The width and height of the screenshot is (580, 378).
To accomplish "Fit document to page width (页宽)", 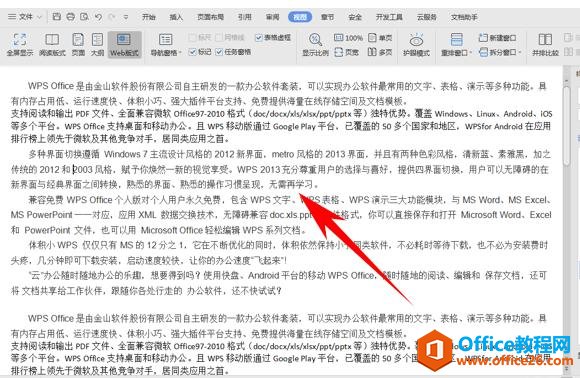I will tap(347, 52).
